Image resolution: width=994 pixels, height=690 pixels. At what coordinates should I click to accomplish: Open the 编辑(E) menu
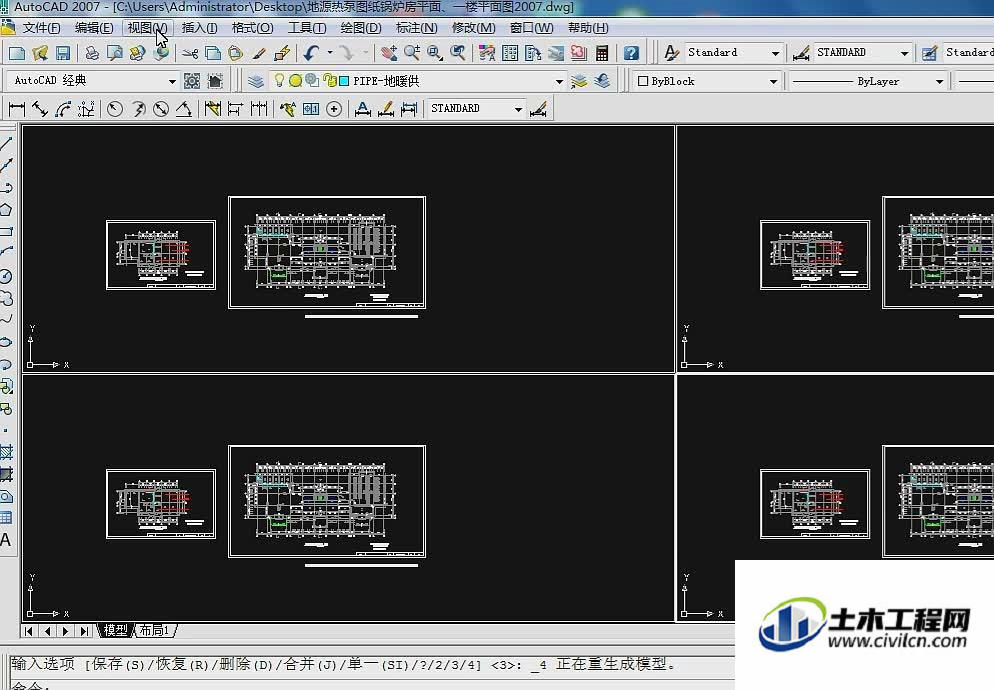coord(94,28)
